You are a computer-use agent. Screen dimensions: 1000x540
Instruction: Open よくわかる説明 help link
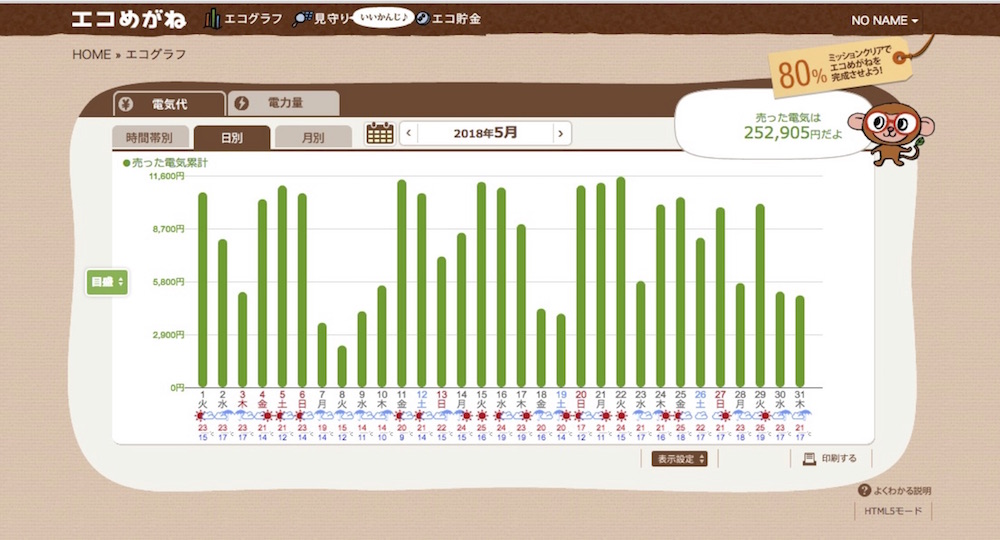[895, 490]
